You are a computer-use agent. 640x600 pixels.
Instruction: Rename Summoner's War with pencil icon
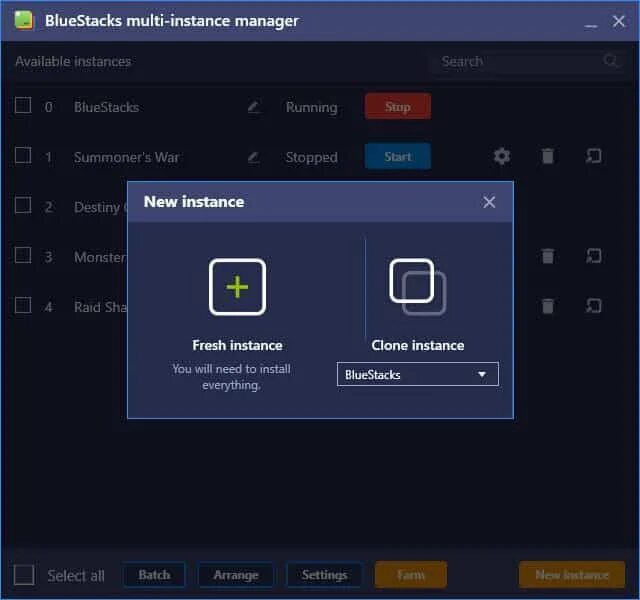click(253, 157)
